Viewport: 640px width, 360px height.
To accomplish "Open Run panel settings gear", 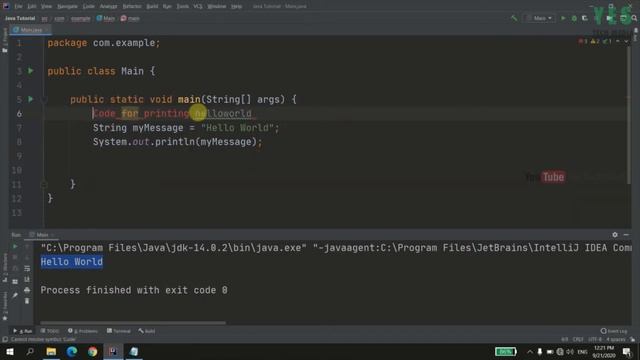I will [615, 235].
